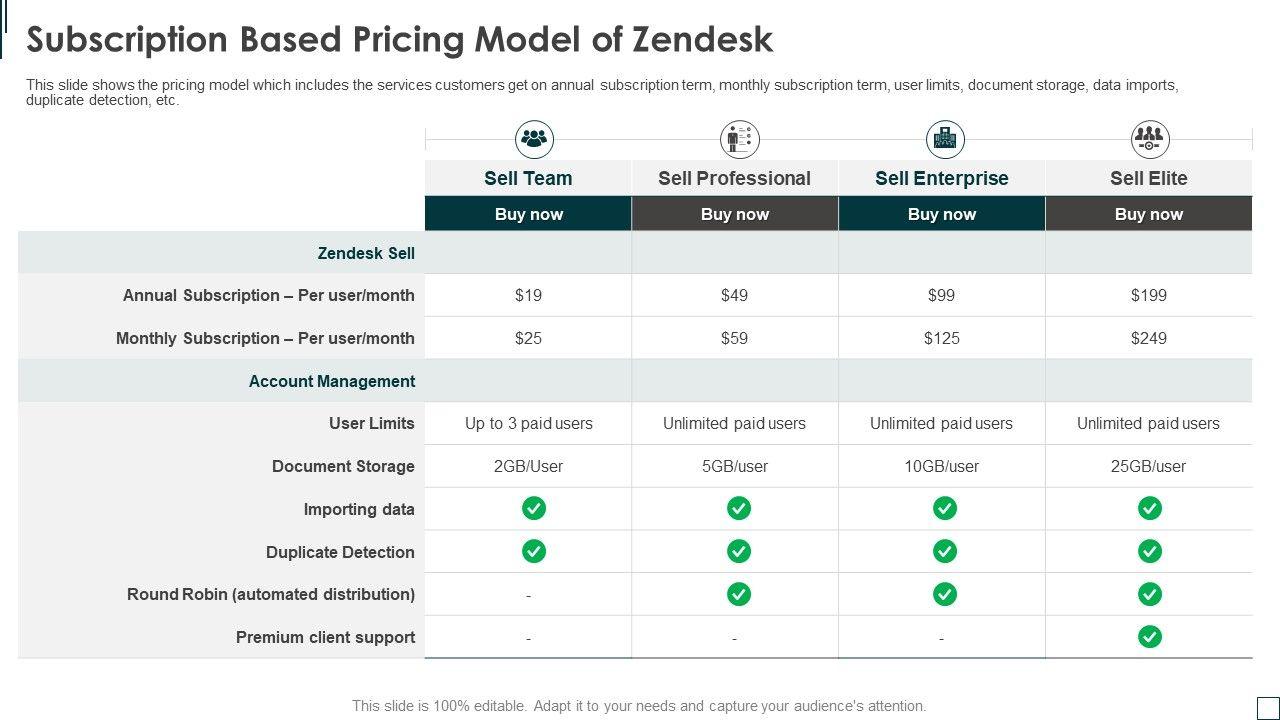Click Sell Professional's Duplicate Detection checkmark
The width and height of the screenshot is (1280, 720).
coord(739,551)
